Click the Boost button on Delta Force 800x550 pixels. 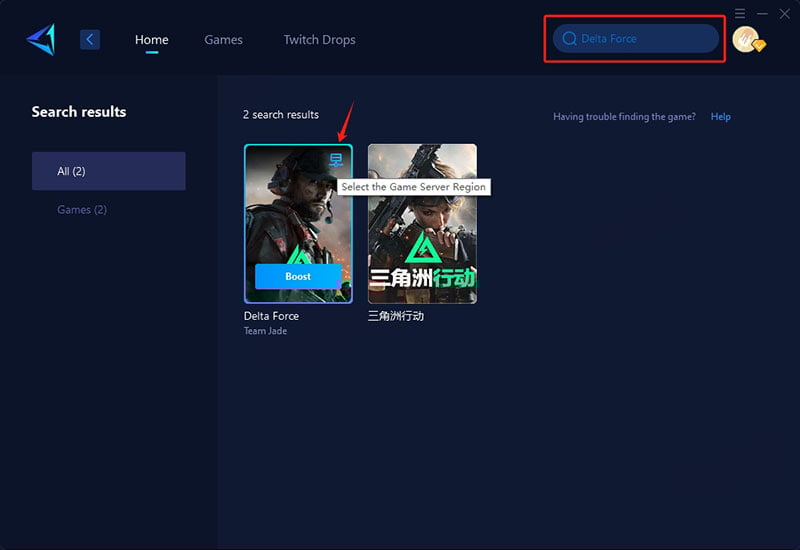(x=298, y=277)
